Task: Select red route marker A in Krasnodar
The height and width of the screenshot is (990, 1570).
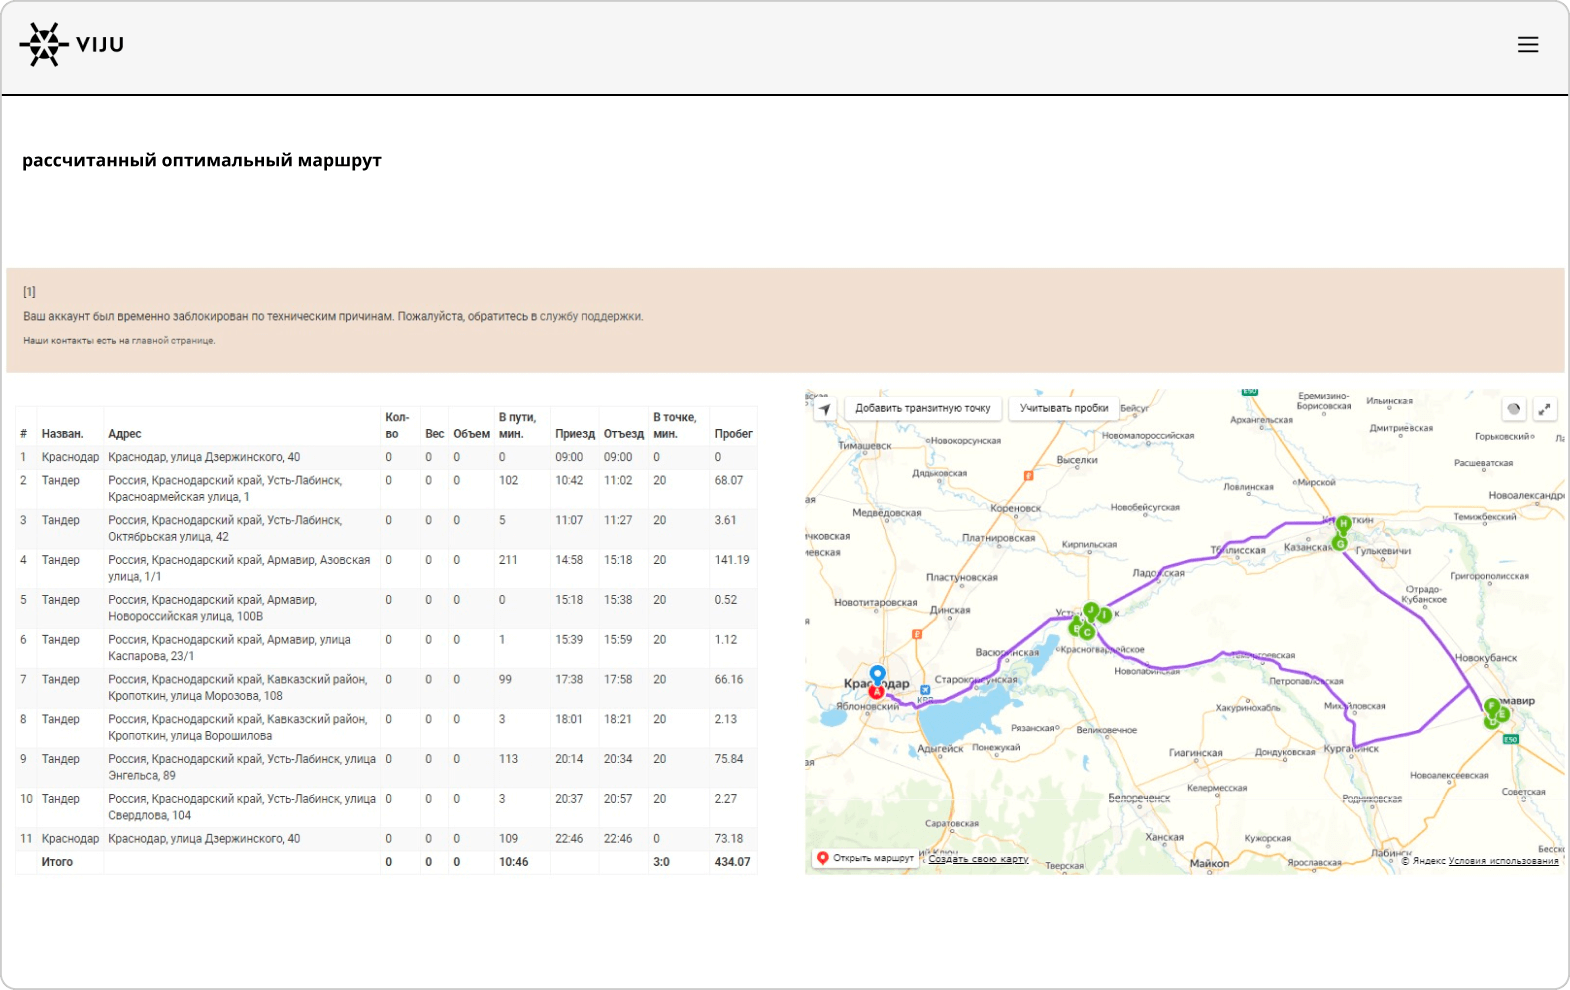Action: pyautogui.click(x=876, y=692)
